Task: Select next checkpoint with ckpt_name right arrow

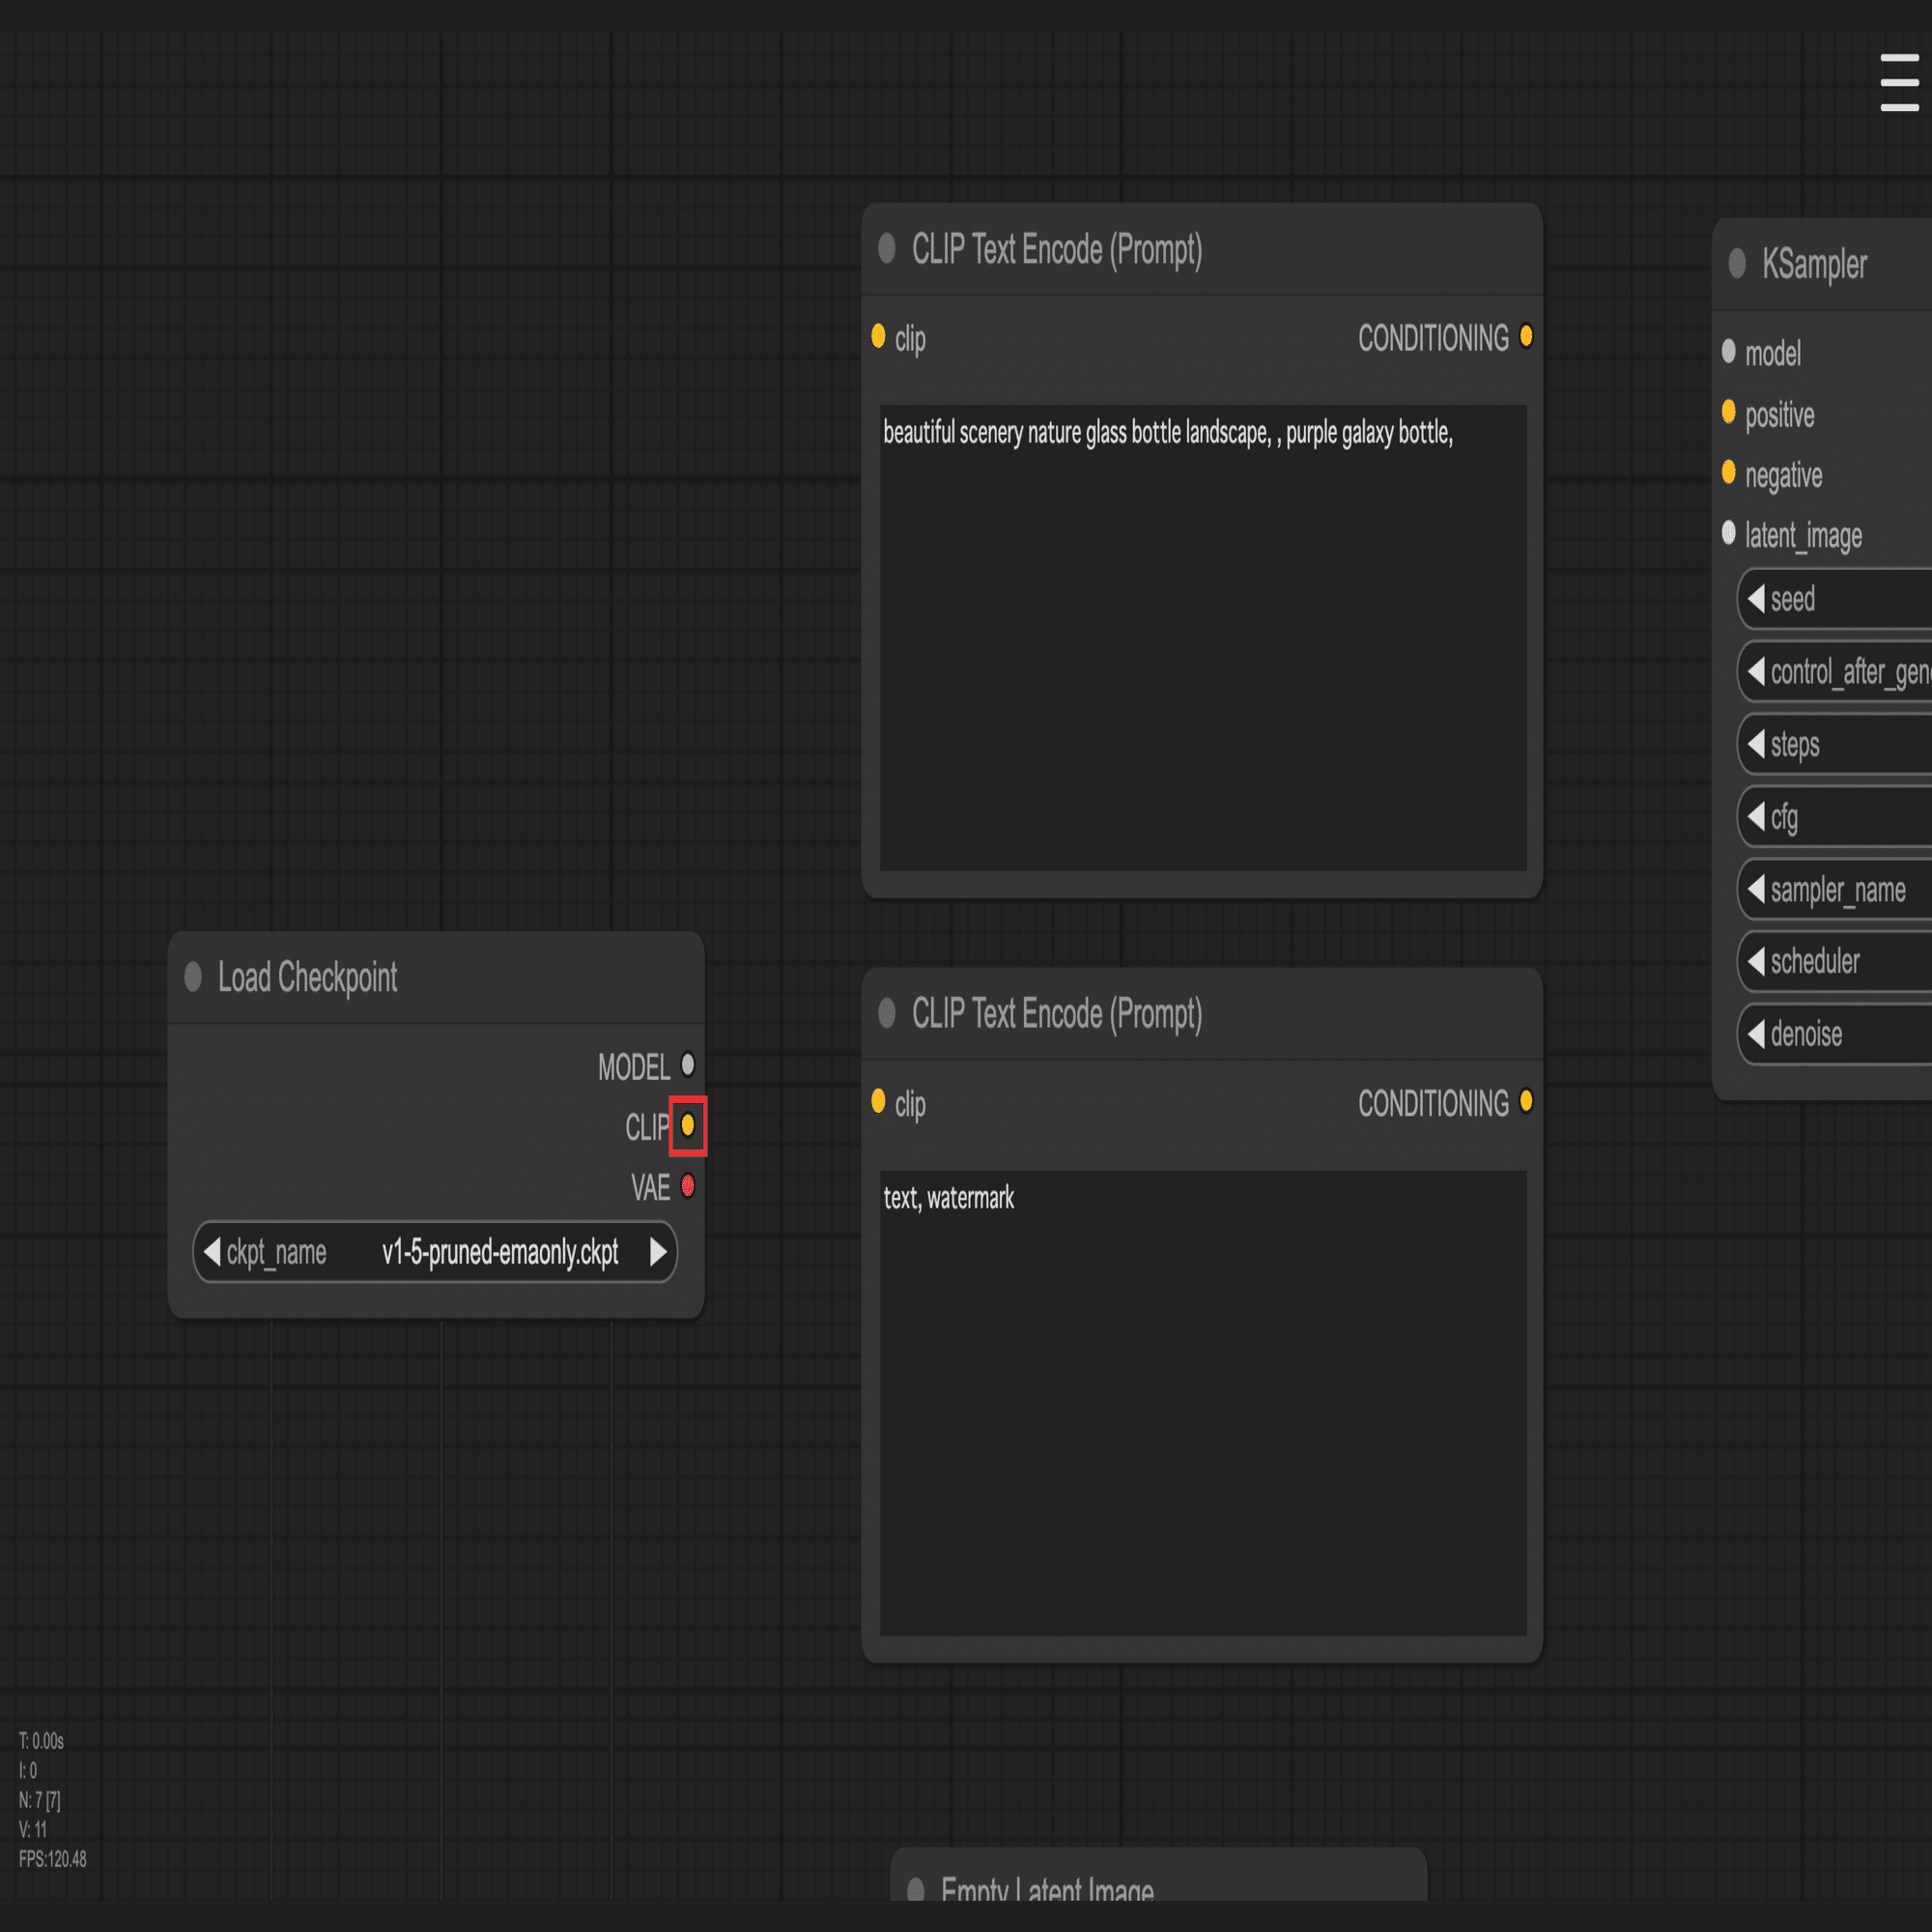Action: 657,1252
